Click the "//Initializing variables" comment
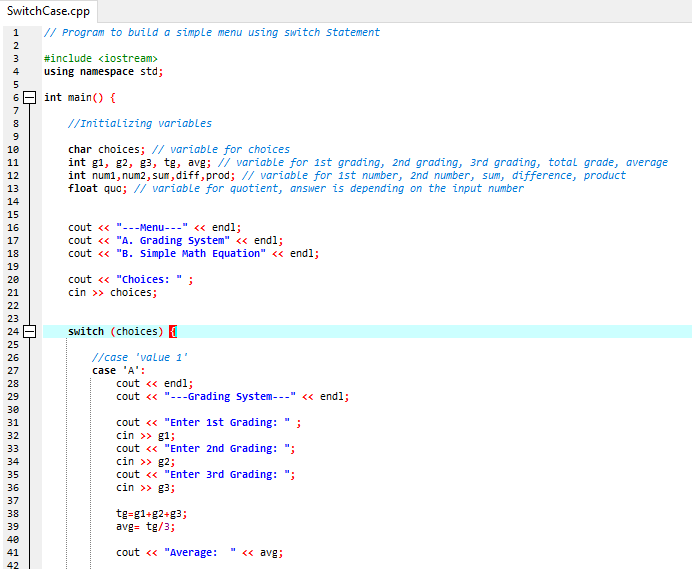The image size is (692, 571). click(x=140, y=124)
